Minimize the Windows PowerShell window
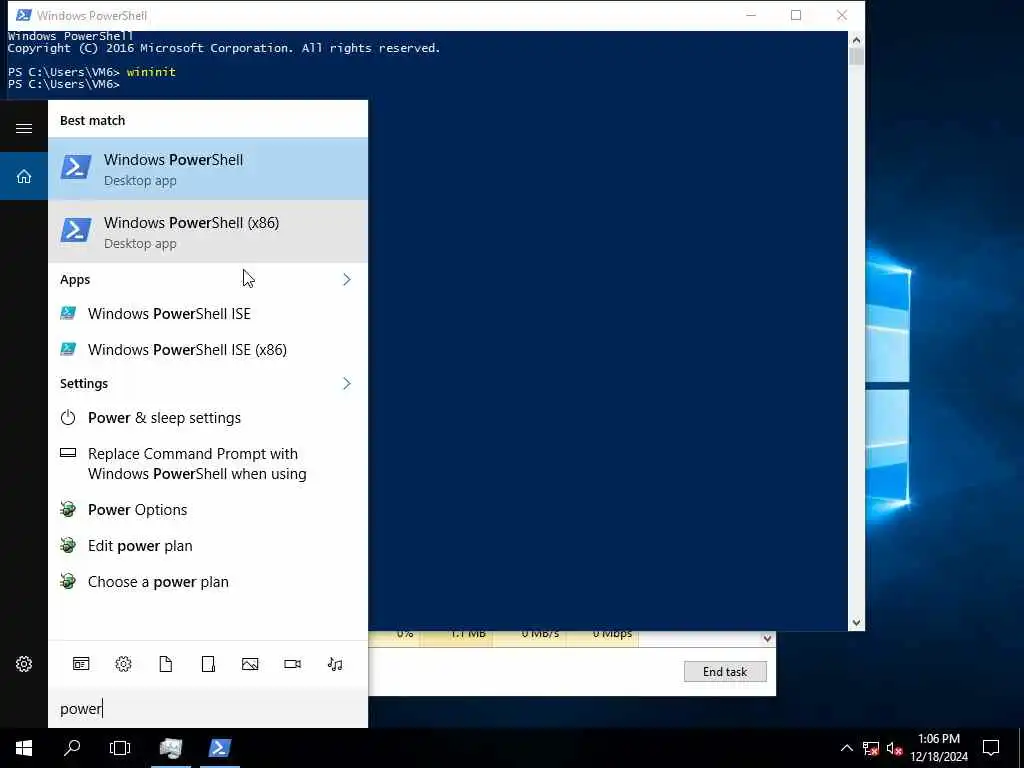The image size is (1024, 768). [751, 15]
